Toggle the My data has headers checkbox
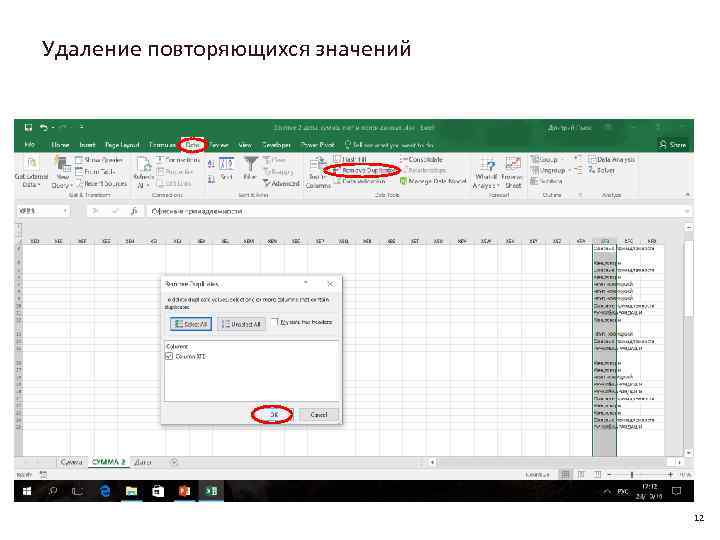This screenshot has height=540, width=720. pos(276,322)
